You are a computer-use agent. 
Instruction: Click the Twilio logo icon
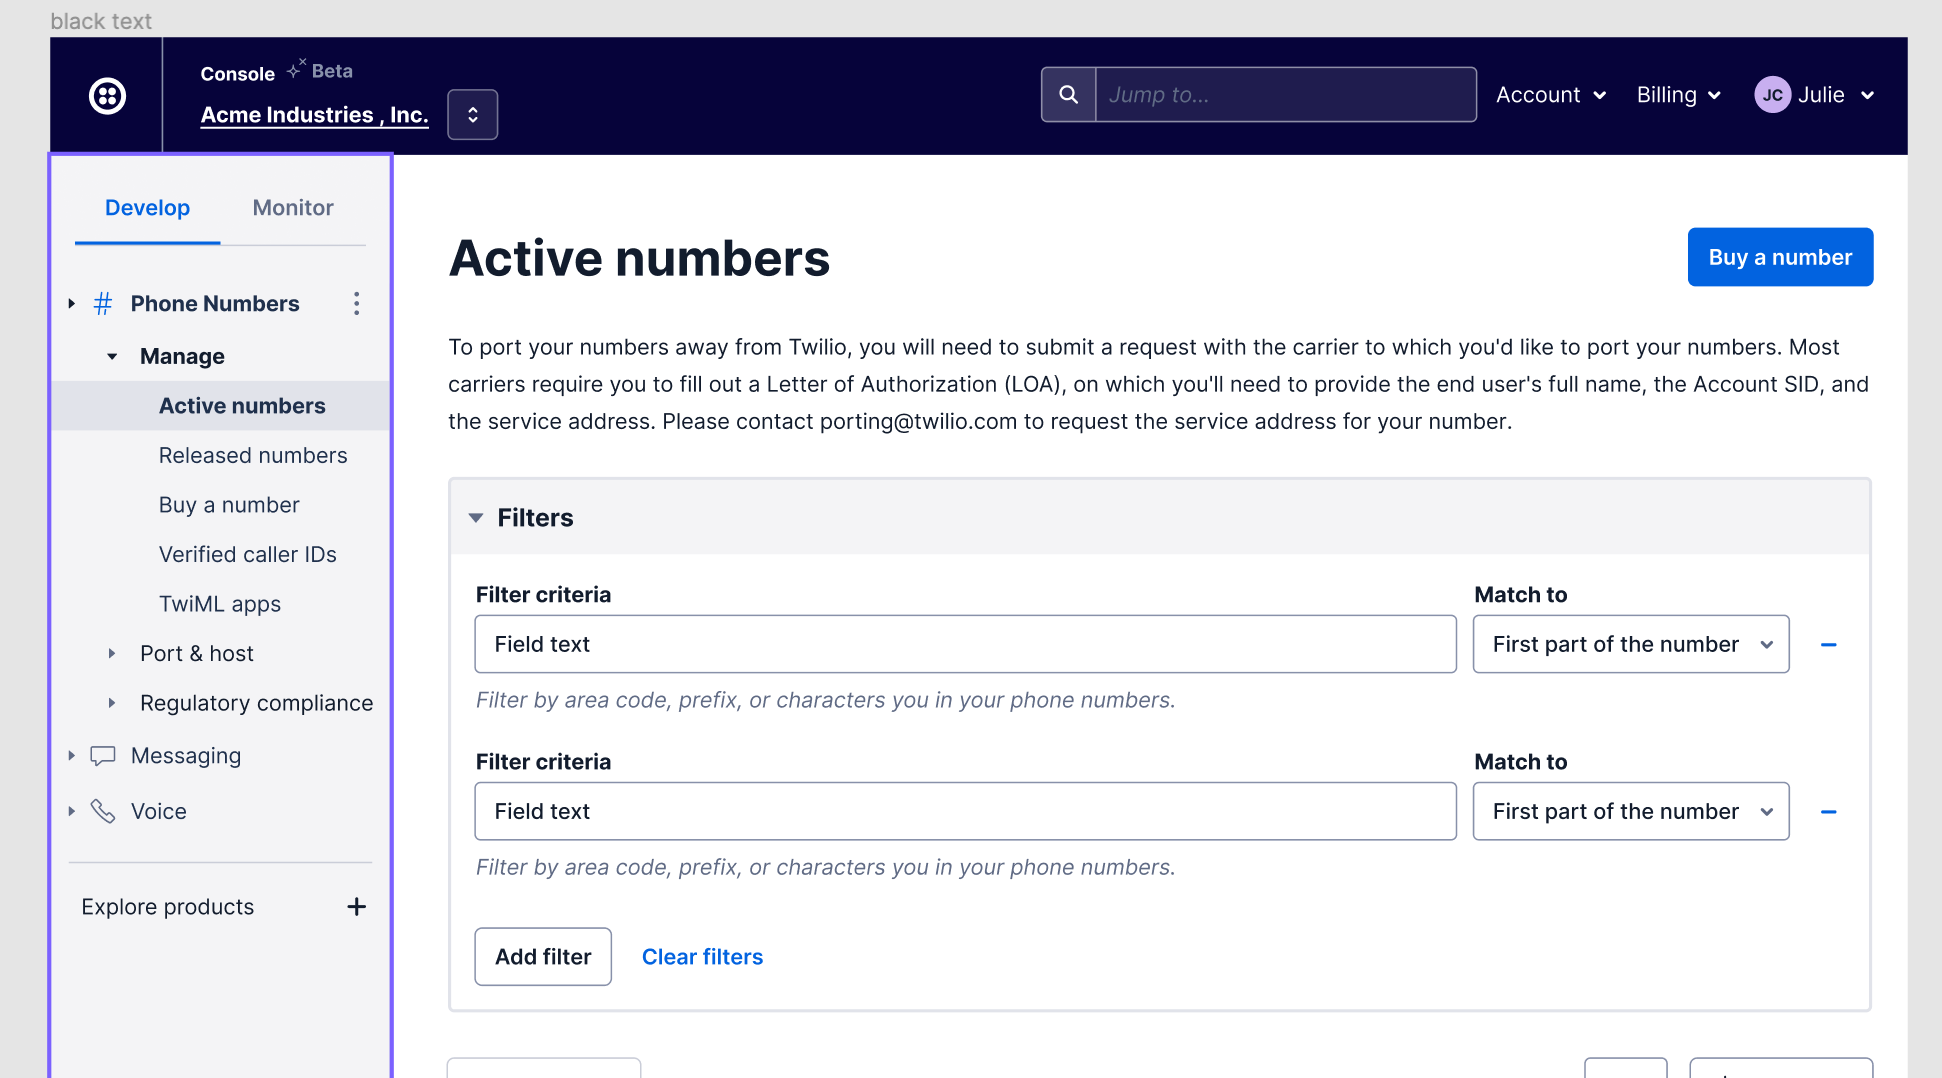coord(107,96)
